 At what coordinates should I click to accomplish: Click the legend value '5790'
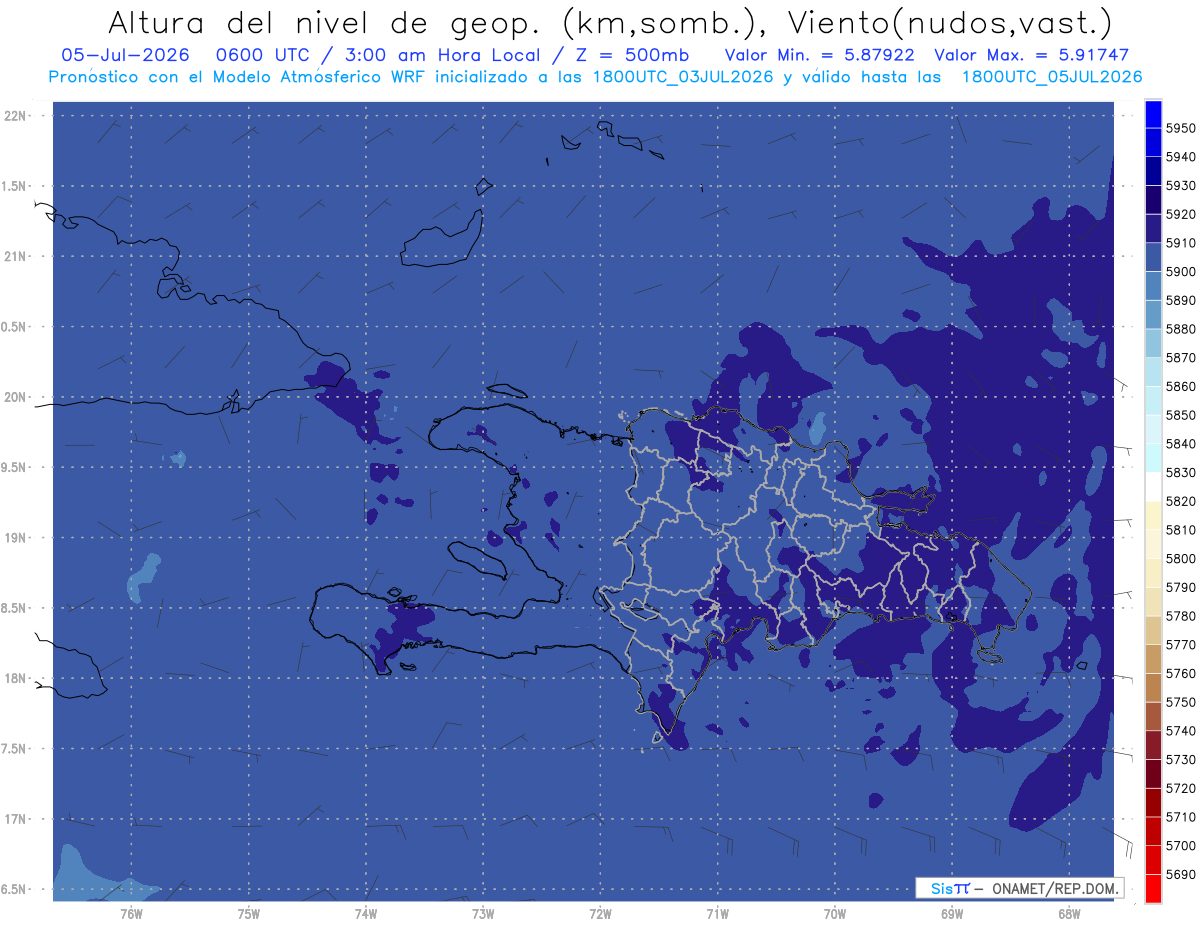pyautogui.click(x=1180, y=587)
